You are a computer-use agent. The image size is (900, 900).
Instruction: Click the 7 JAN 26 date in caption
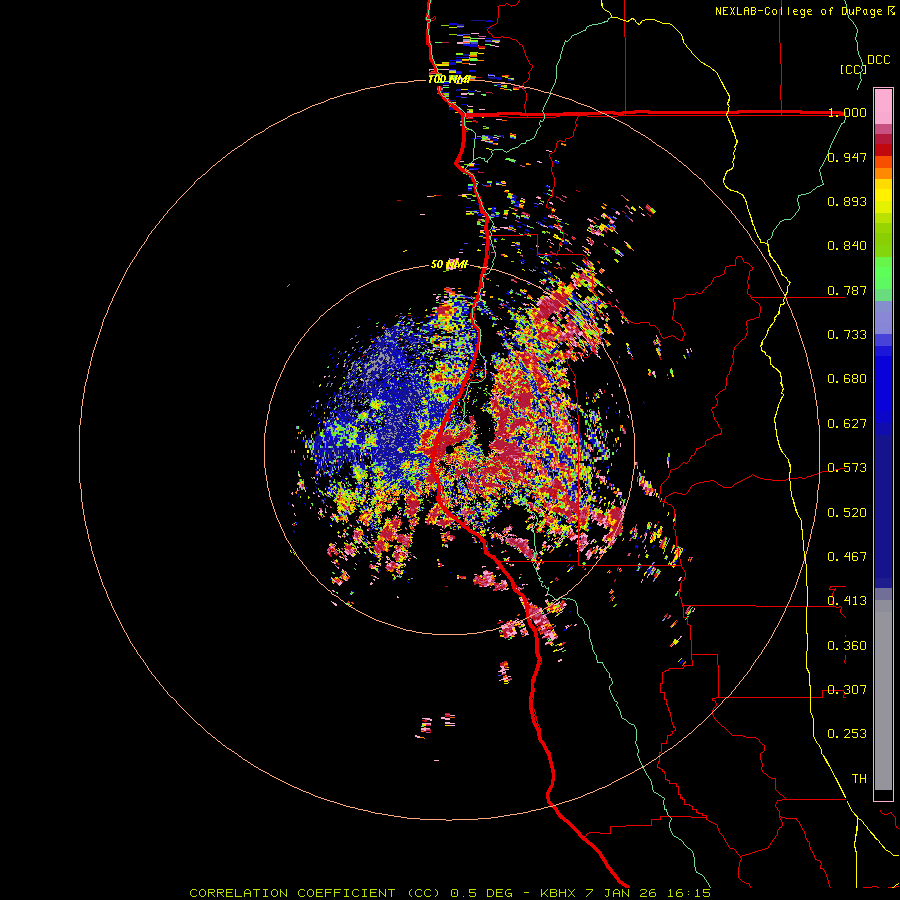[x=622, y=893]
